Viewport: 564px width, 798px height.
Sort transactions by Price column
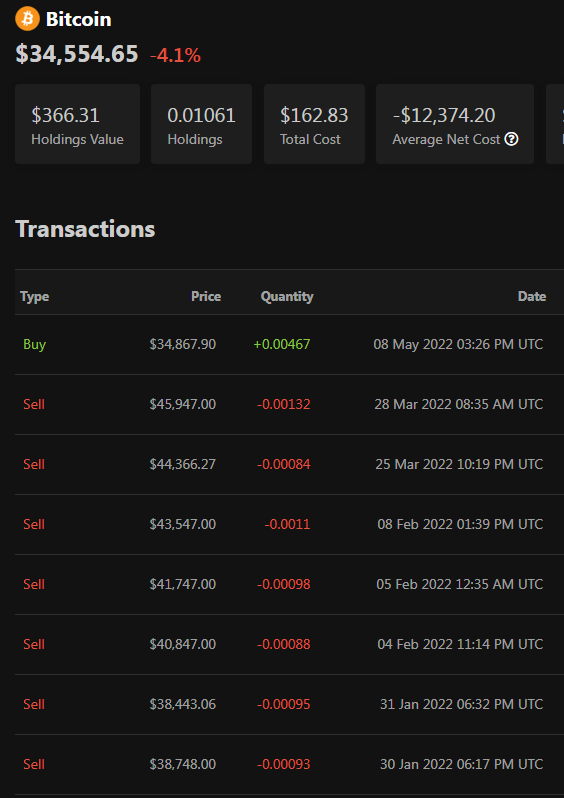(206, 297)
